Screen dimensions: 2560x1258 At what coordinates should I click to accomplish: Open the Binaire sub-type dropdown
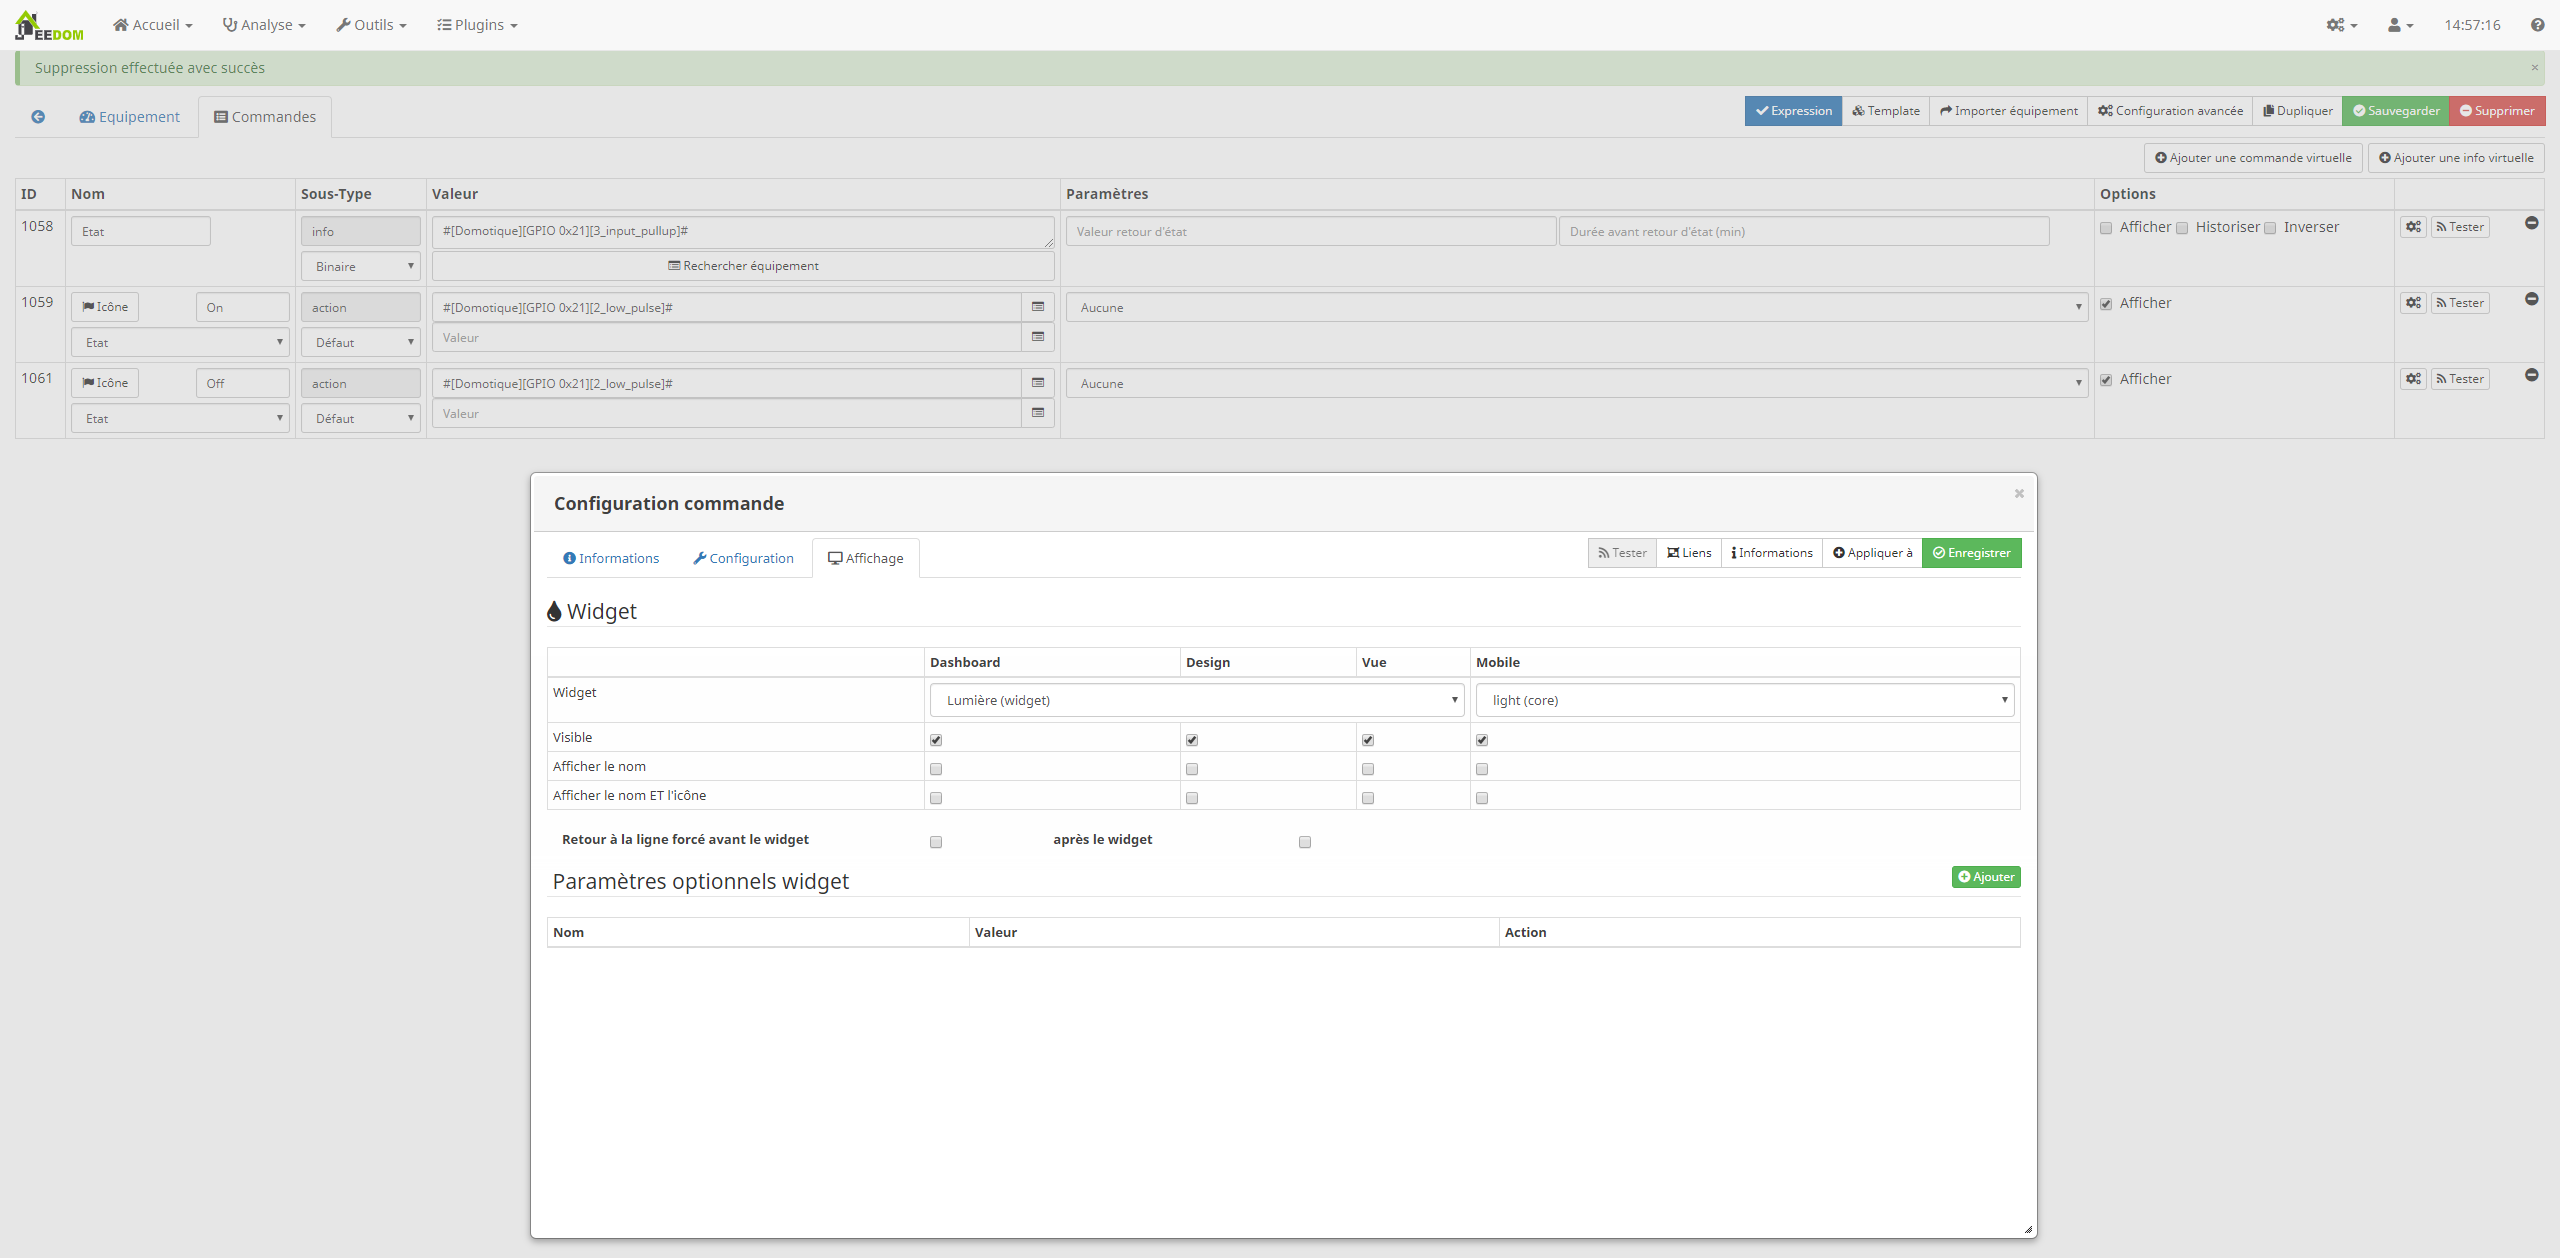(361, 266)
